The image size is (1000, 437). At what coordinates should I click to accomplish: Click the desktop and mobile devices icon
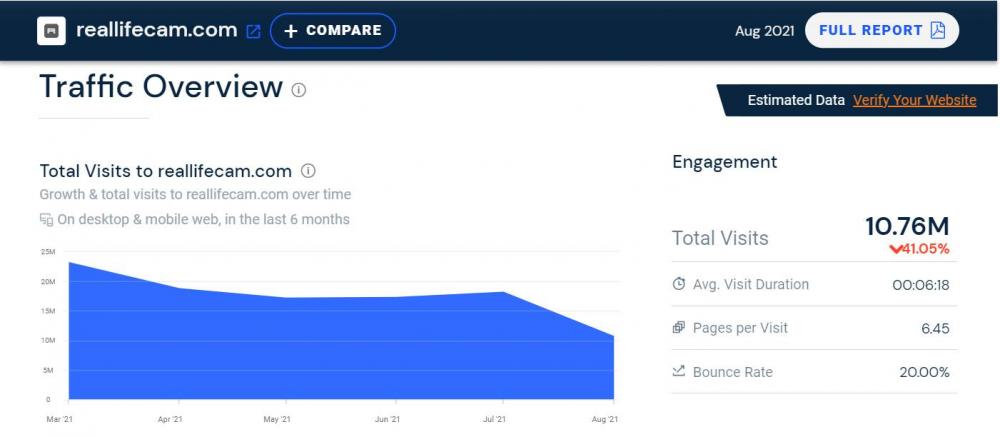46,219
